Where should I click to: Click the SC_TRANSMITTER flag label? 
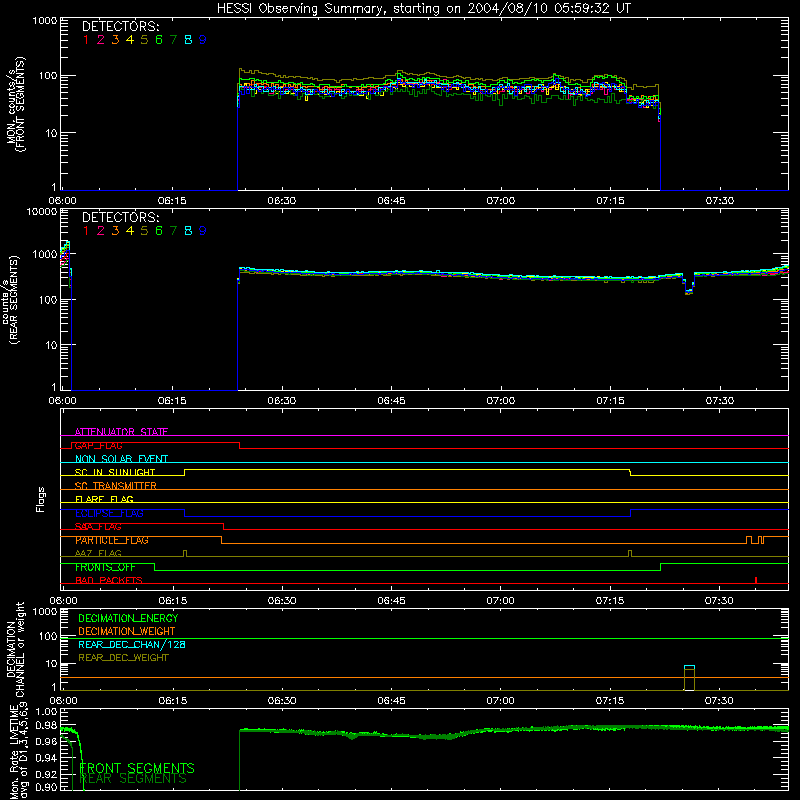[116, 486]
